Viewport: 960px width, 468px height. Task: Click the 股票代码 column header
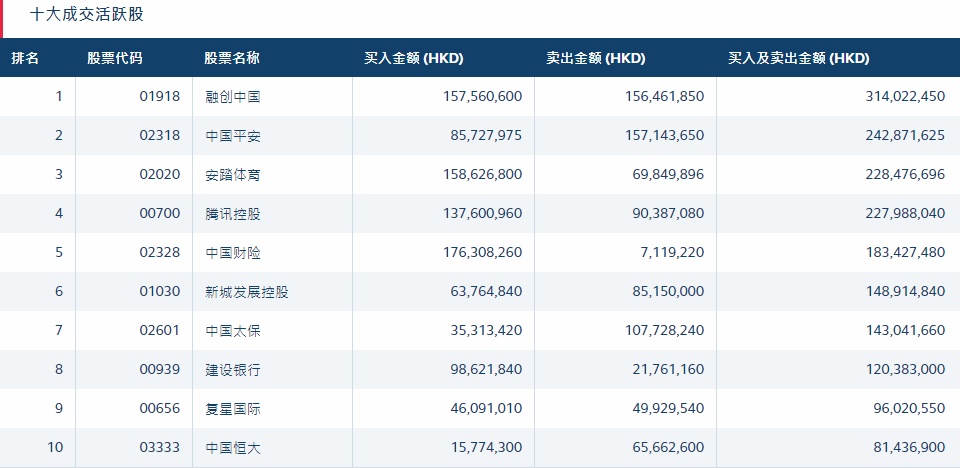click(114, 58)
